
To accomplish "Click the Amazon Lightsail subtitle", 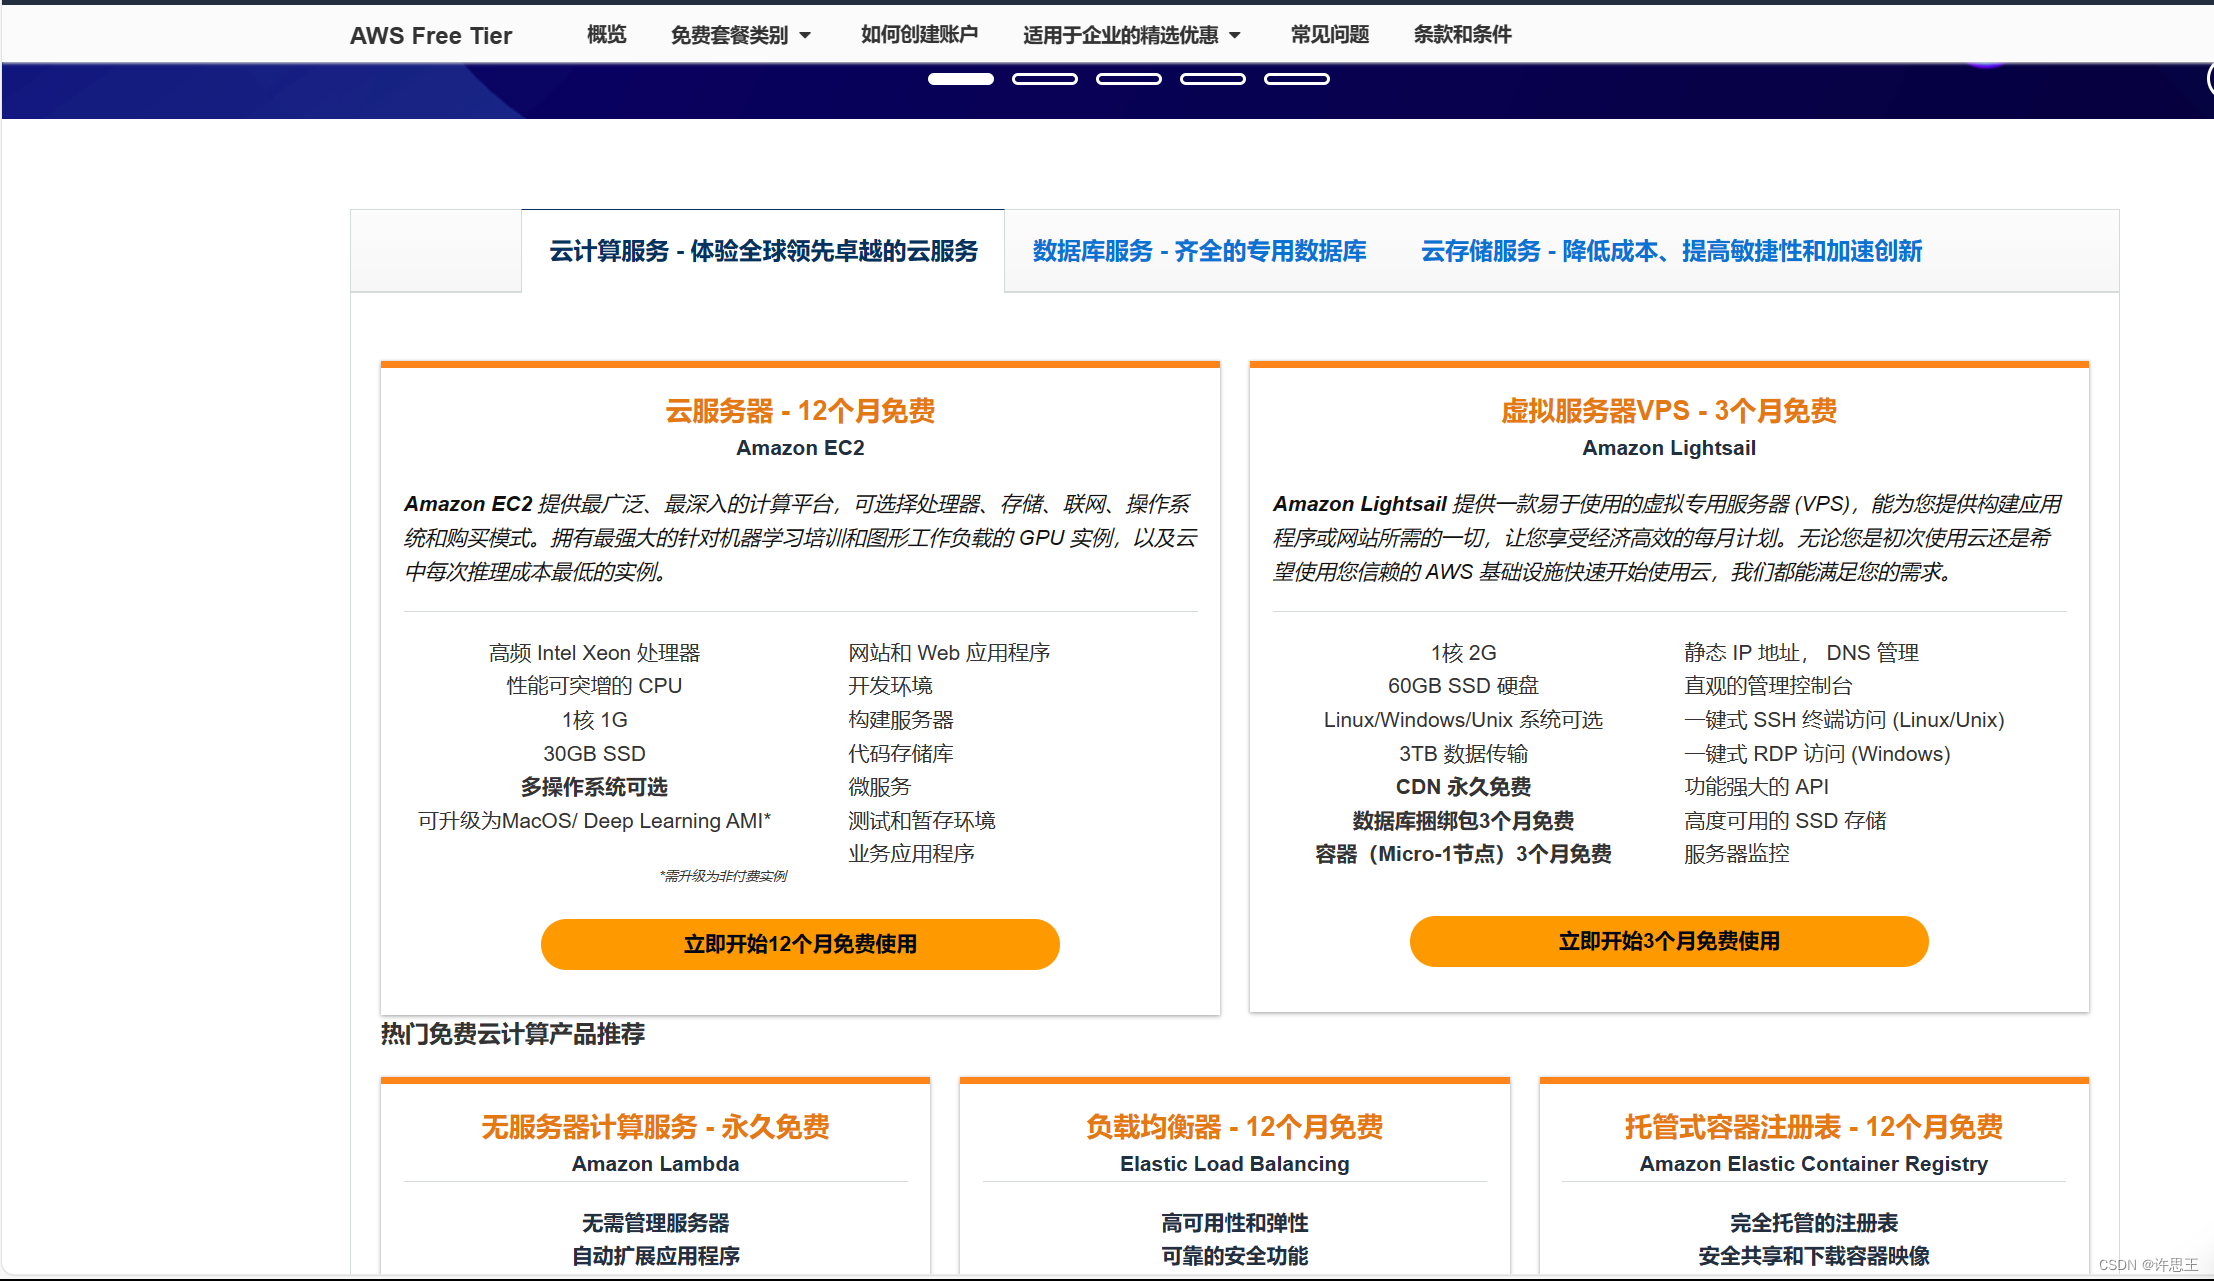I will click(x=1669, y=448).
